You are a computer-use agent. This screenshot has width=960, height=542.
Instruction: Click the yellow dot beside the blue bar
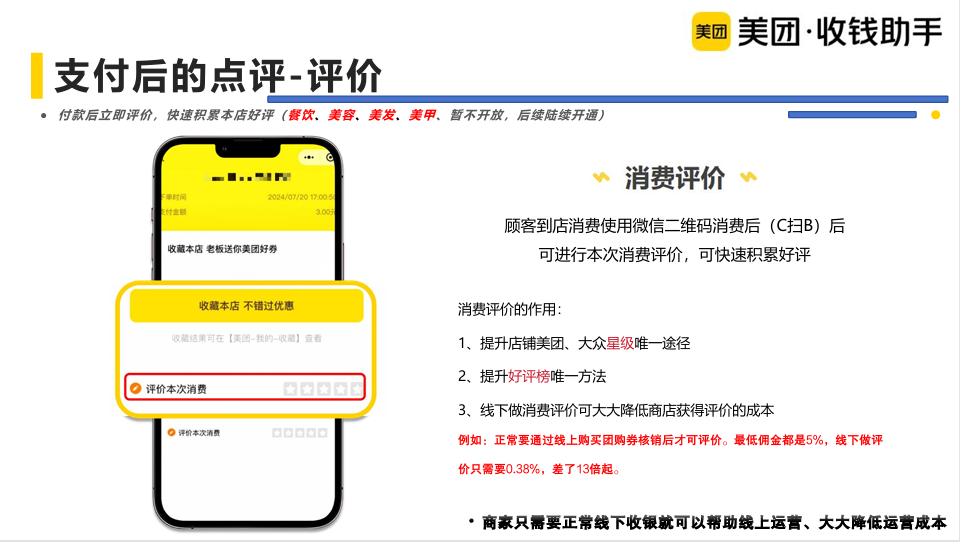click(936, 115)
